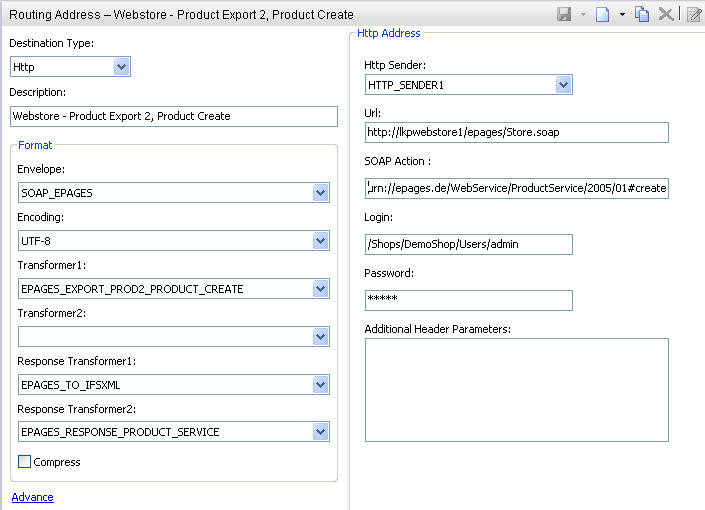Click the Duplicate record icon
The image size is (705, 510).
642,14
